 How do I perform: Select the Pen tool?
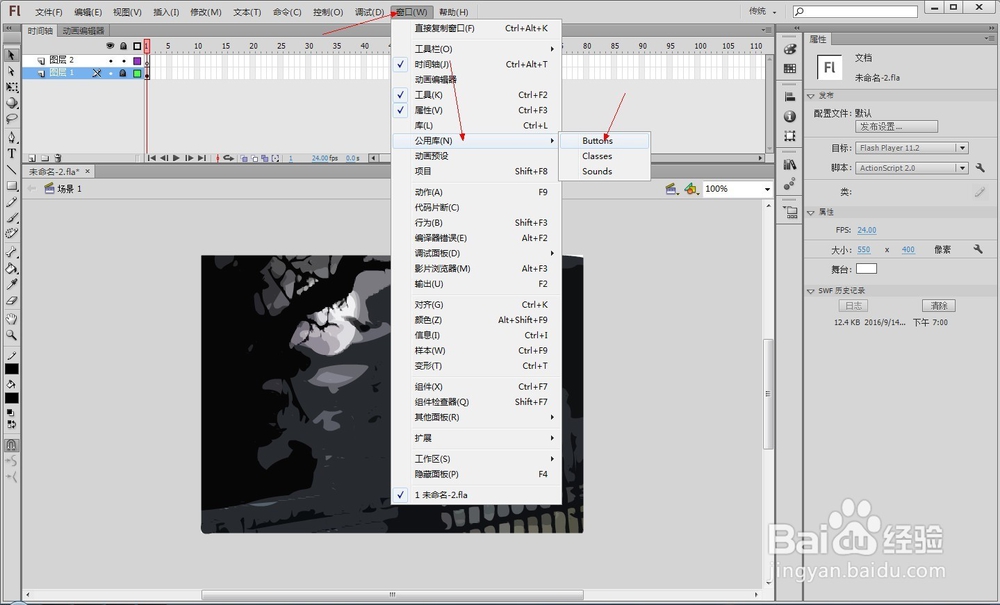coord(11,137)
